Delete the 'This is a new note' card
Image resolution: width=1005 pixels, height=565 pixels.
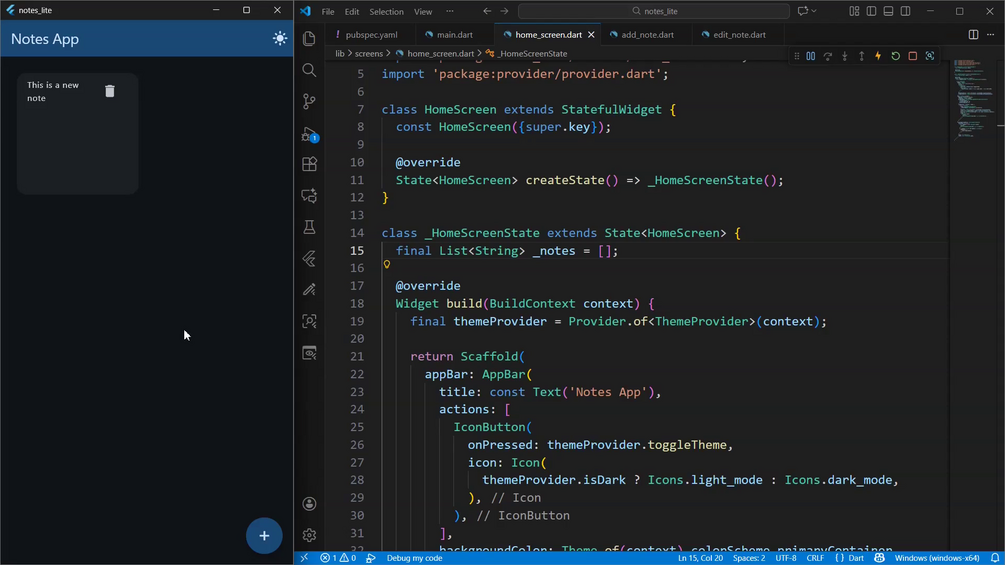pyautogui.click(x=110, y=92)
